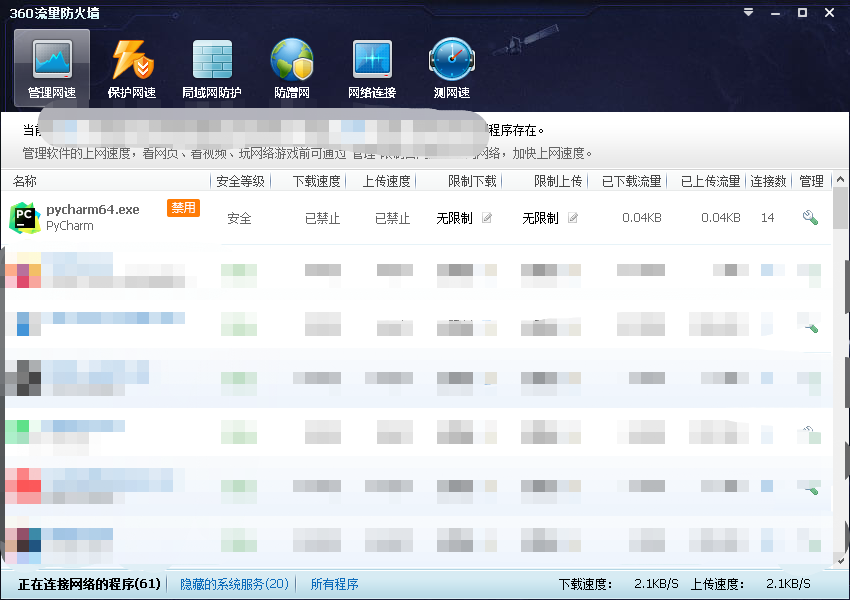
Task: Edit the 限制下载 limit for pycharm64.exe
Action: click(x=487, y=218)
